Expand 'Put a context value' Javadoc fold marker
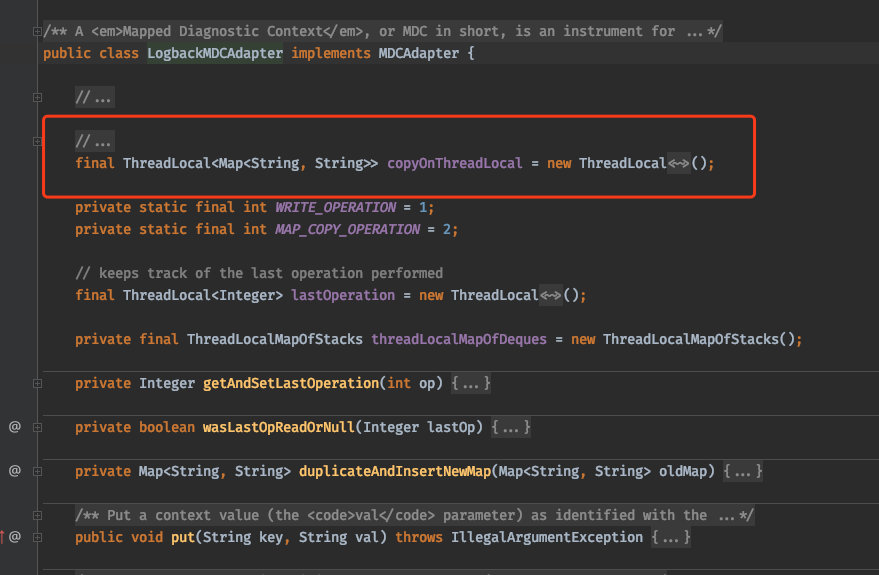The image size is (879, 575). coord(37,515)
